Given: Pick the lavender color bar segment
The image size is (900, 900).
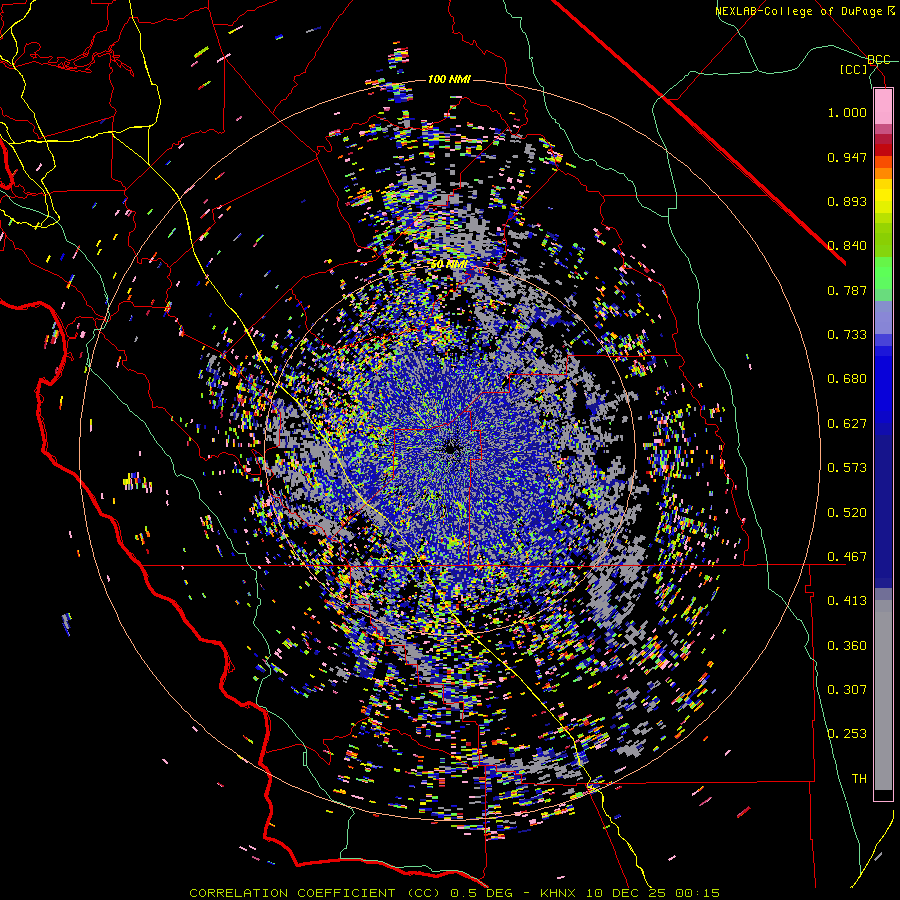Looking at the screenshot, I should 883,318.
